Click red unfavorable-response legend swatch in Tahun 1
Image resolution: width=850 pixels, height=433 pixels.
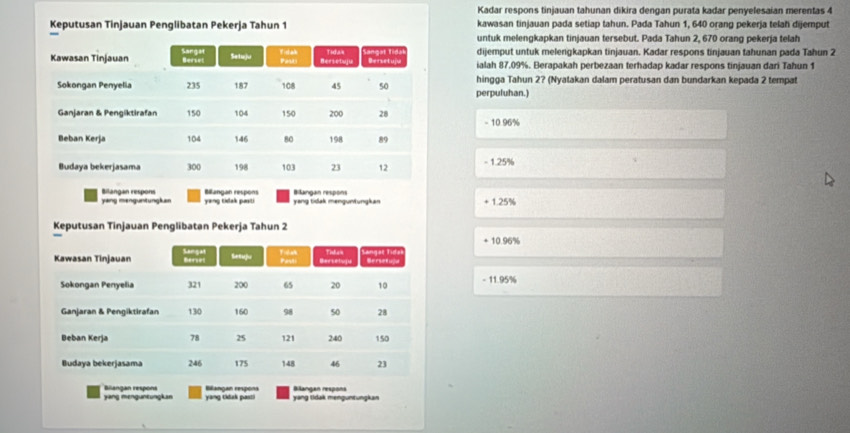[x=284, y=196]
